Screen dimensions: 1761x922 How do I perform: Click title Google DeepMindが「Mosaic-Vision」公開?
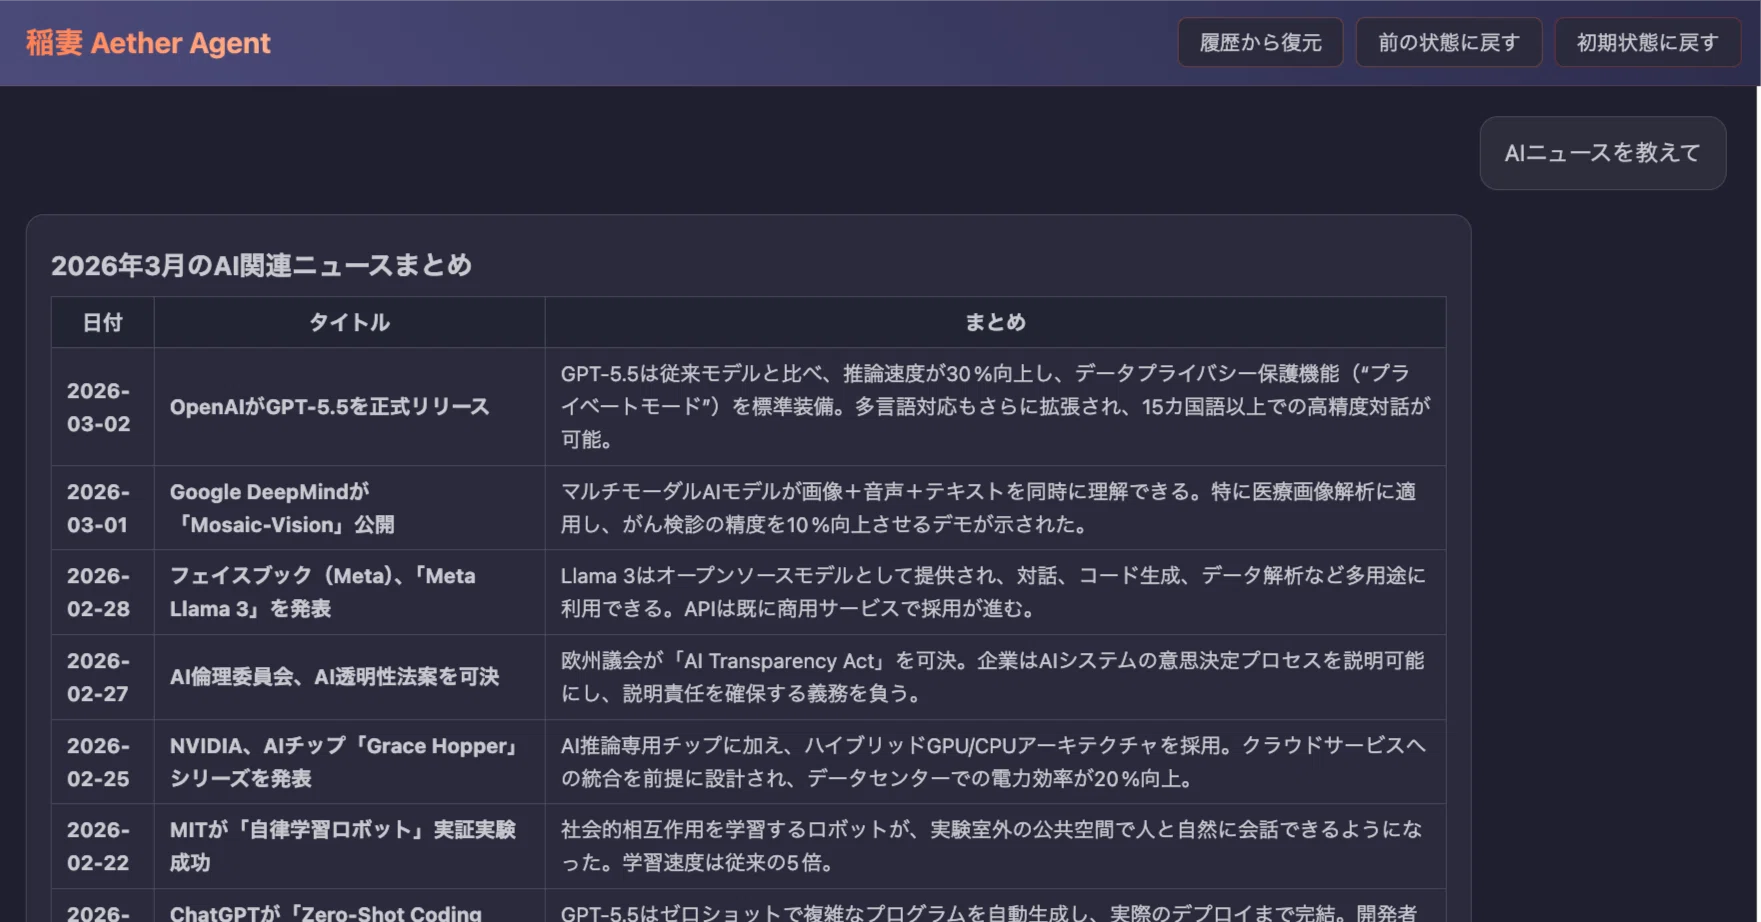point(282,508)
